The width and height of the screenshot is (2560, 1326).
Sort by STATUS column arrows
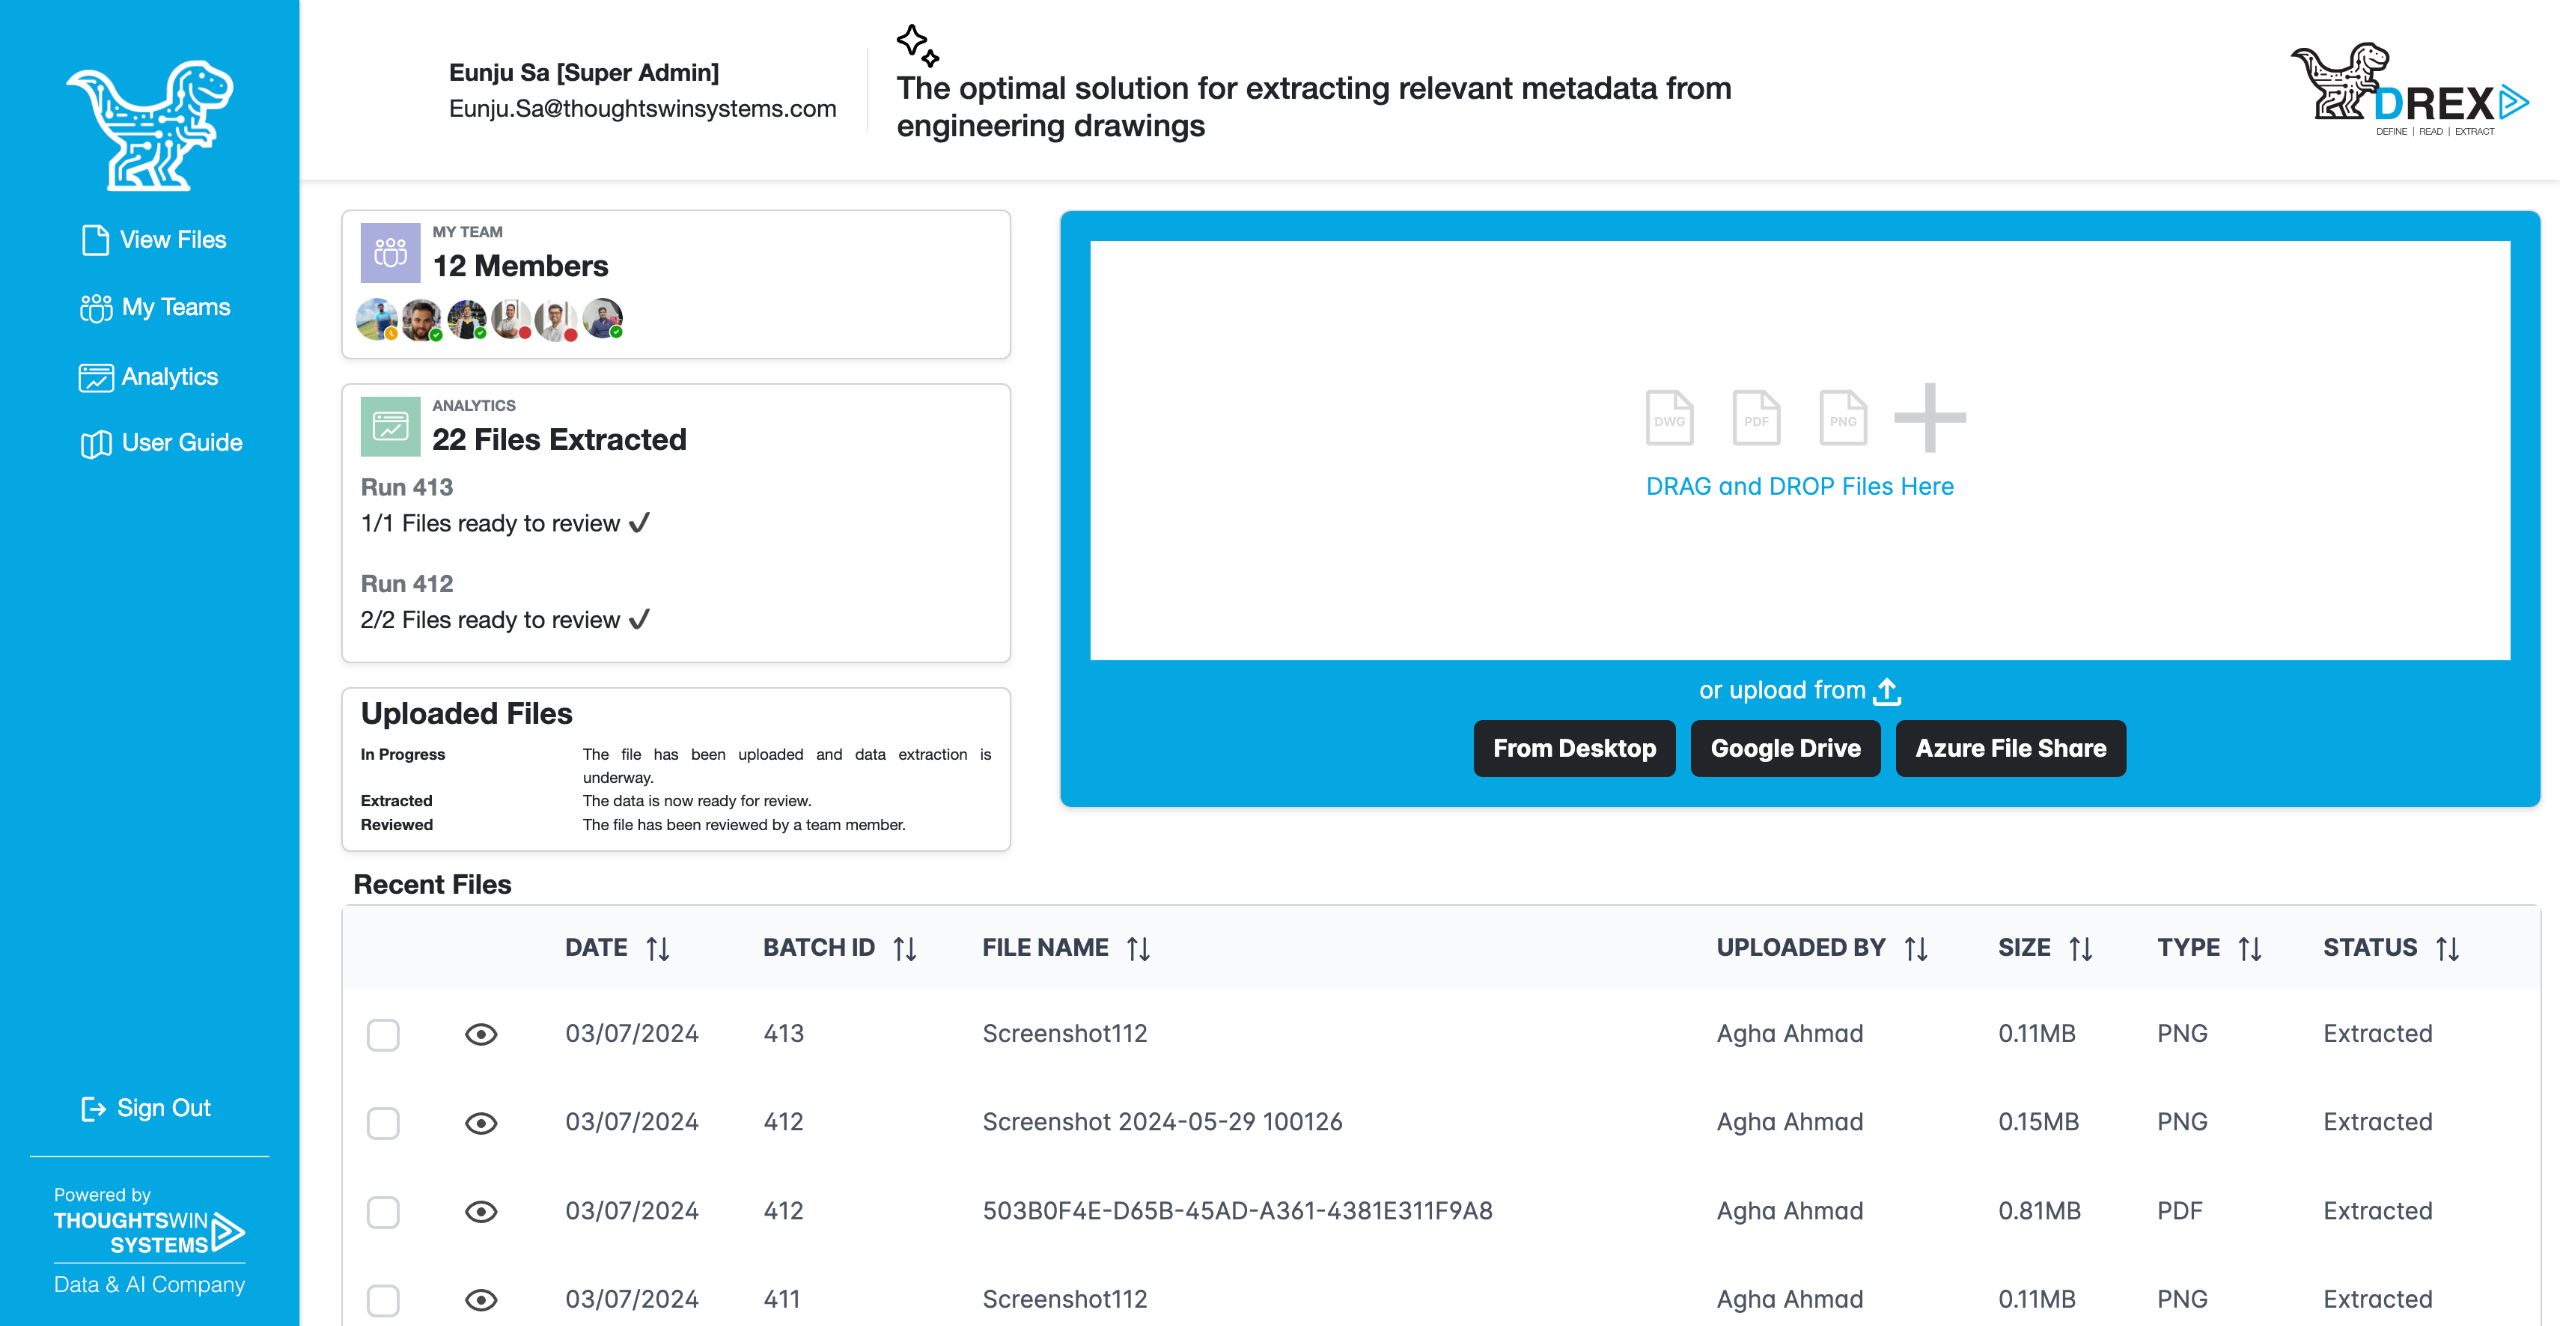pyautogui.click(x=2447, y=948)
